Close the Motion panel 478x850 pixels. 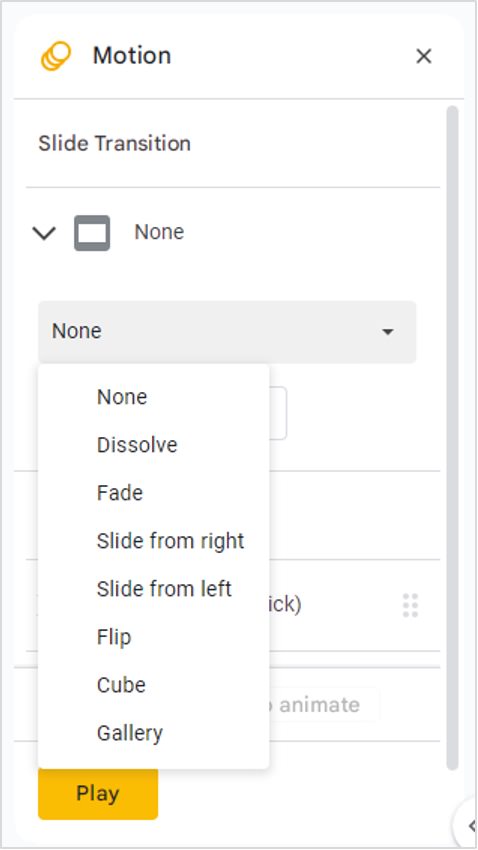423,56
